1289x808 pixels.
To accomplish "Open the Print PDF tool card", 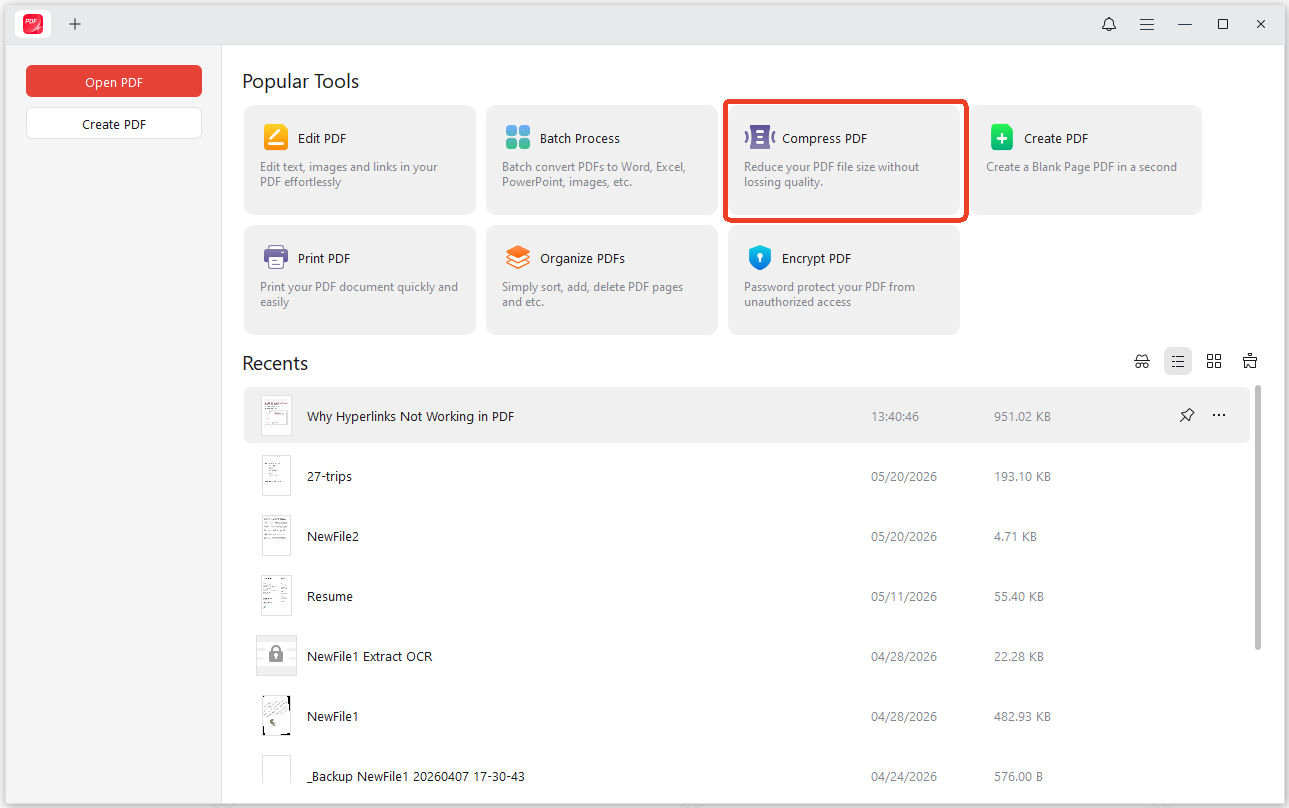I will tap(360, 280).
